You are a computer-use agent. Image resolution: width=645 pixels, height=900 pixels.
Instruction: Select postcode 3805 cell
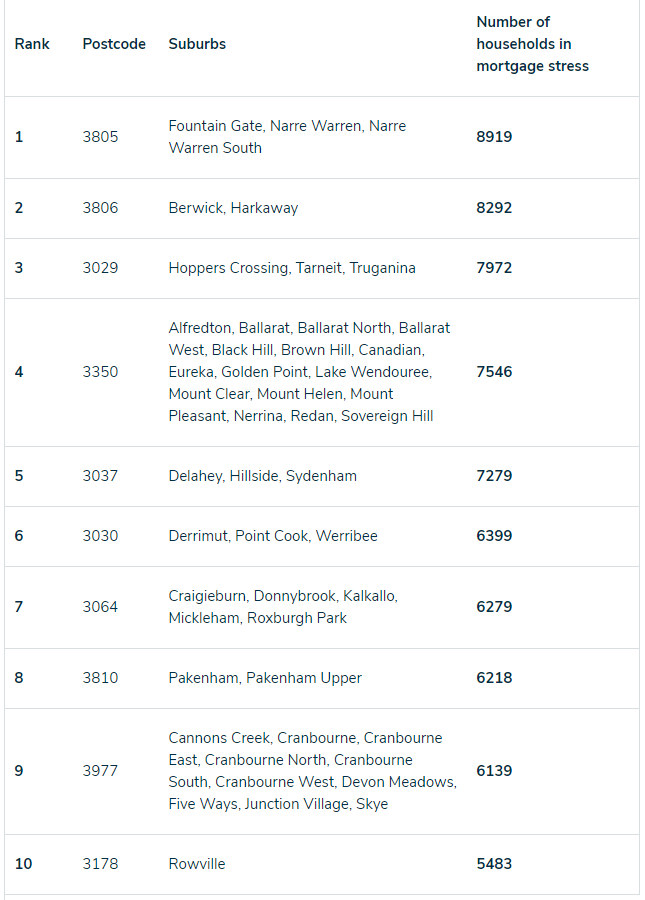point(100,137)
